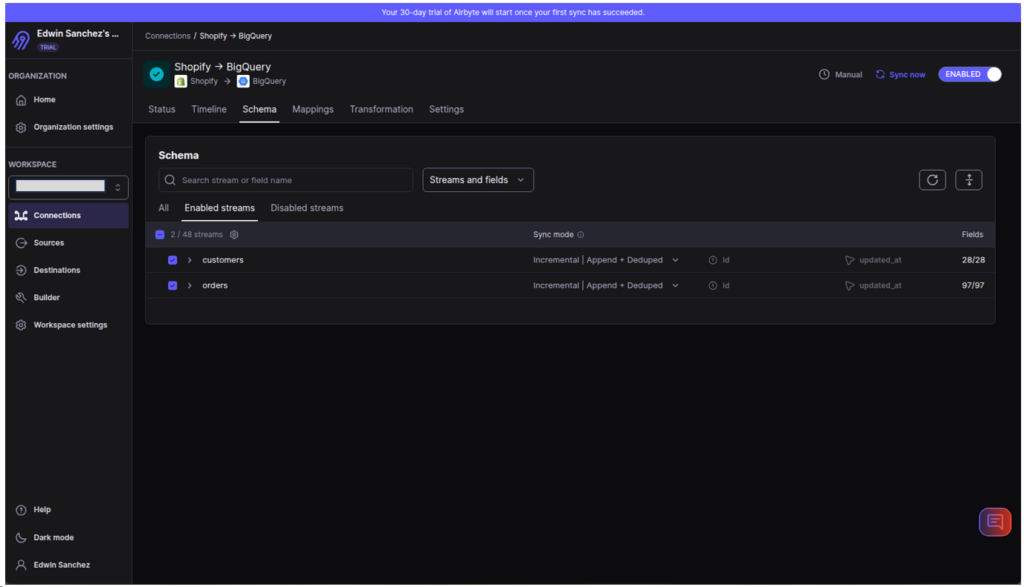1024x587 pixels.
Task: Open Home in the sidebar
Action: pos(44,100)
